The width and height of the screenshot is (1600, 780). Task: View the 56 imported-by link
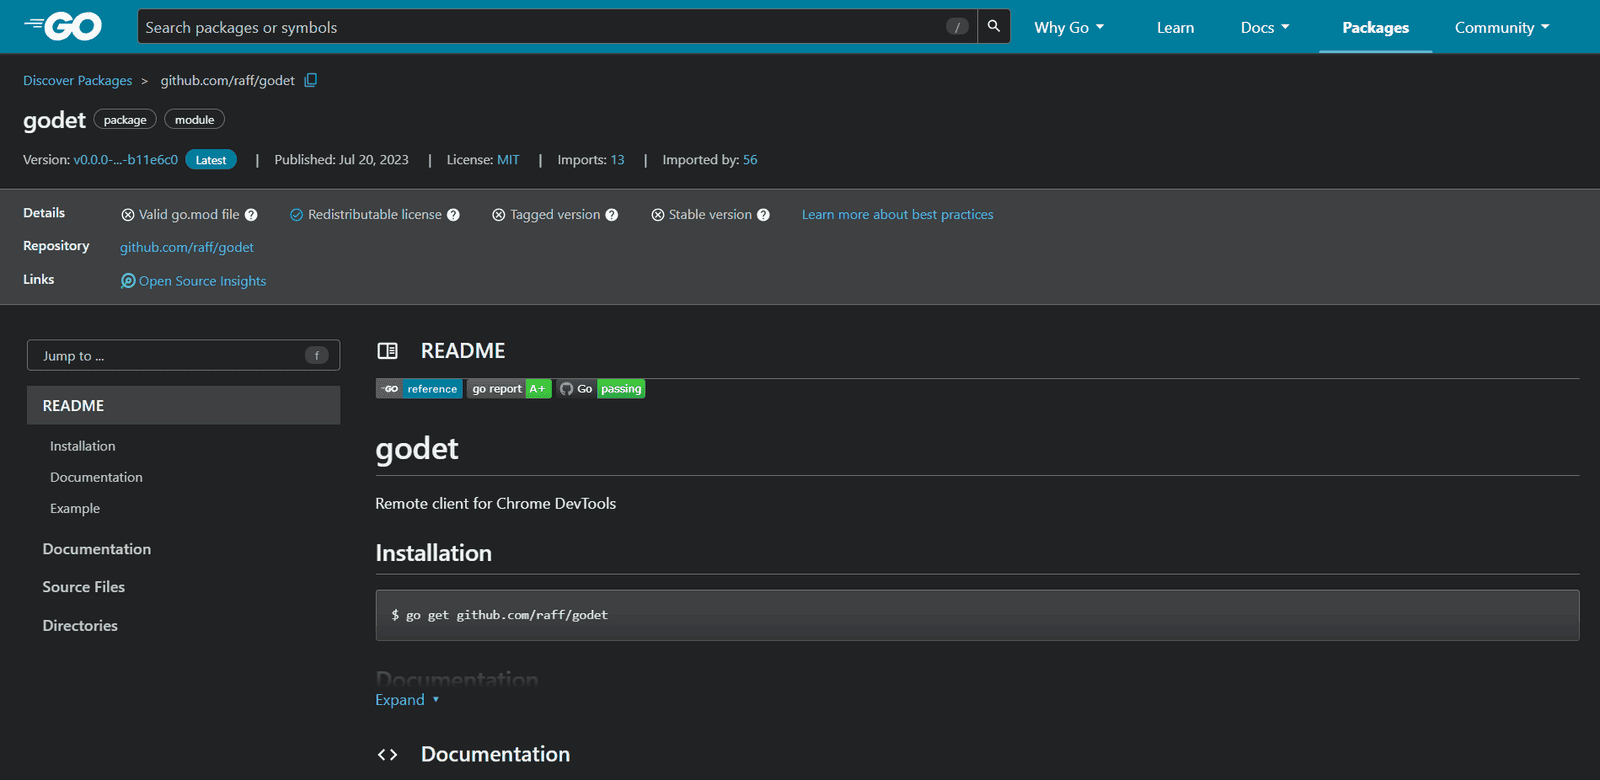pyautogui.click(x=750, y=160)
